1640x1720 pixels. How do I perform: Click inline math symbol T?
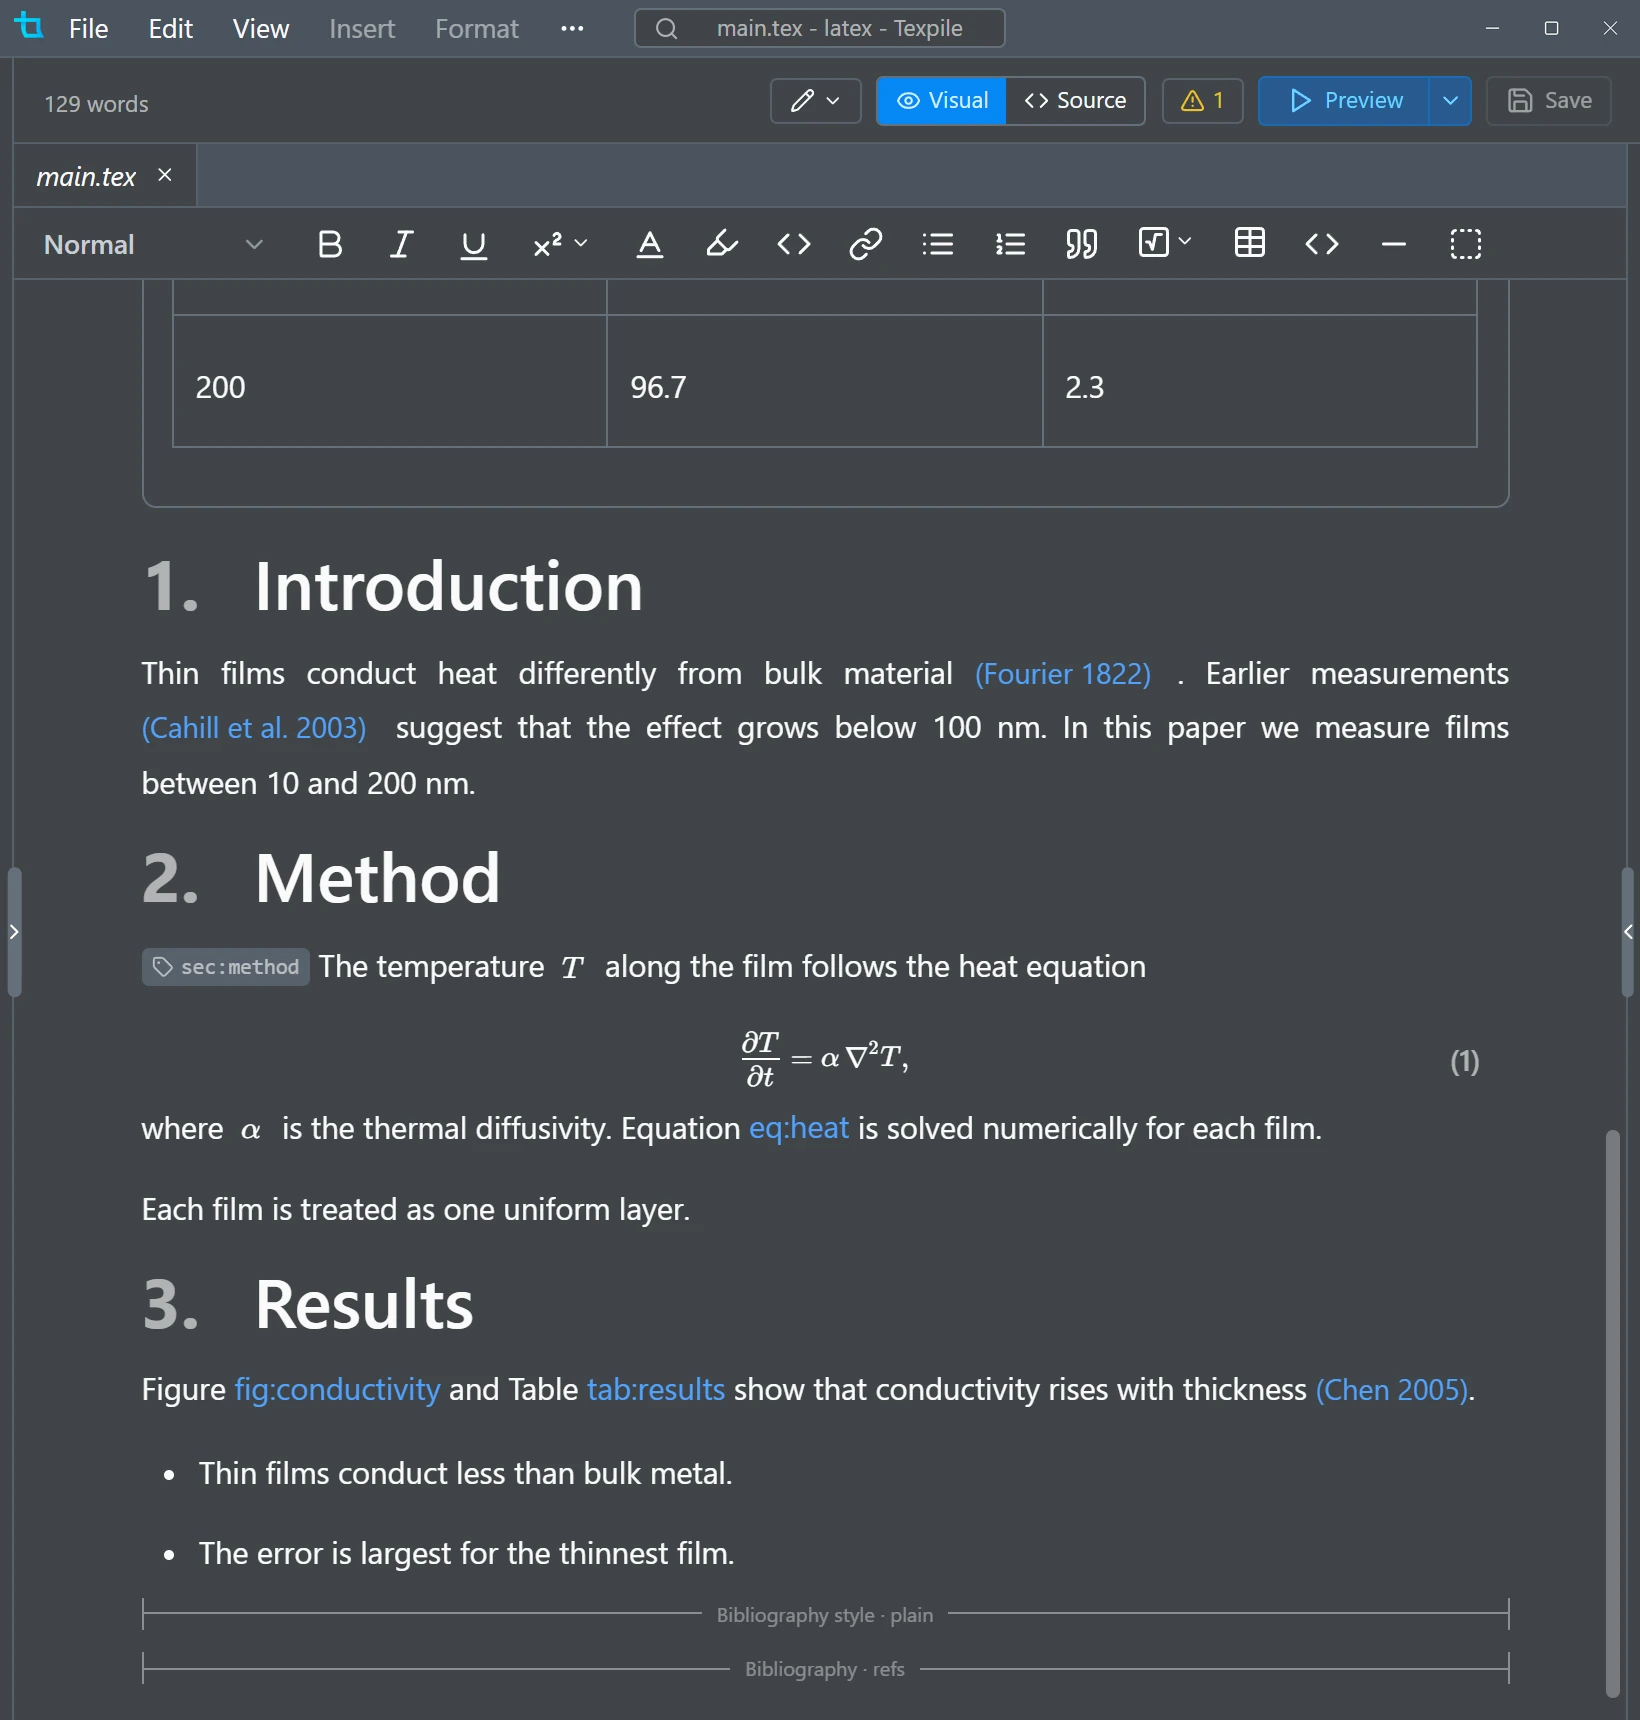pyautogui.click(x=572, y=968)
